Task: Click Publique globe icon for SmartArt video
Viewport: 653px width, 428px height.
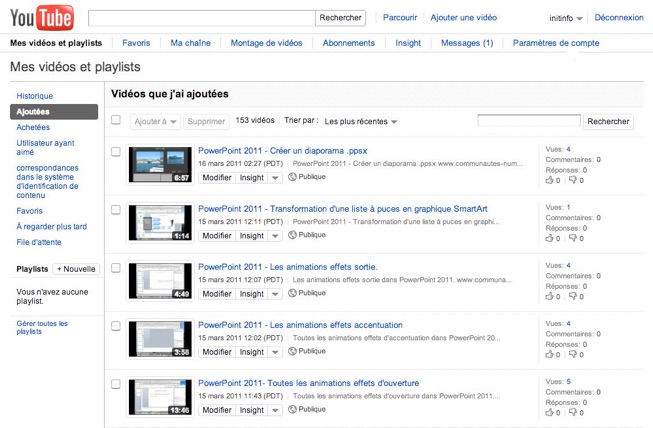Action: click(292, 235)
